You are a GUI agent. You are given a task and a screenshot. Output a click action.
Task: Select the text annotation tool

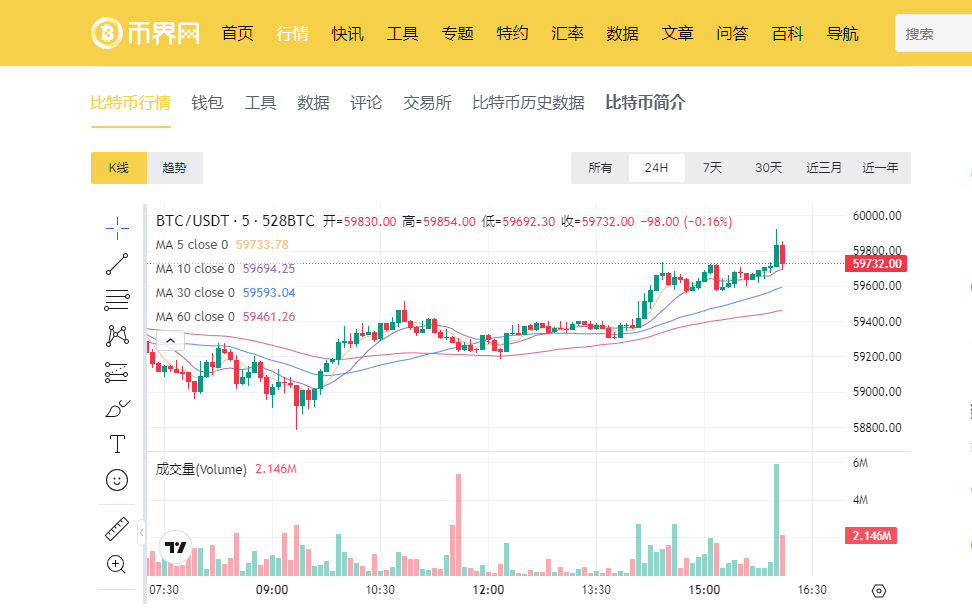coord(117,444)
